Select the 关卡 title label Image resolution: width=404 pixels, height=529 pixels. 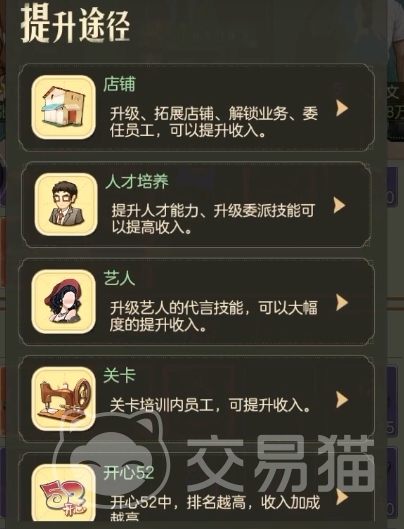point(119,376)
